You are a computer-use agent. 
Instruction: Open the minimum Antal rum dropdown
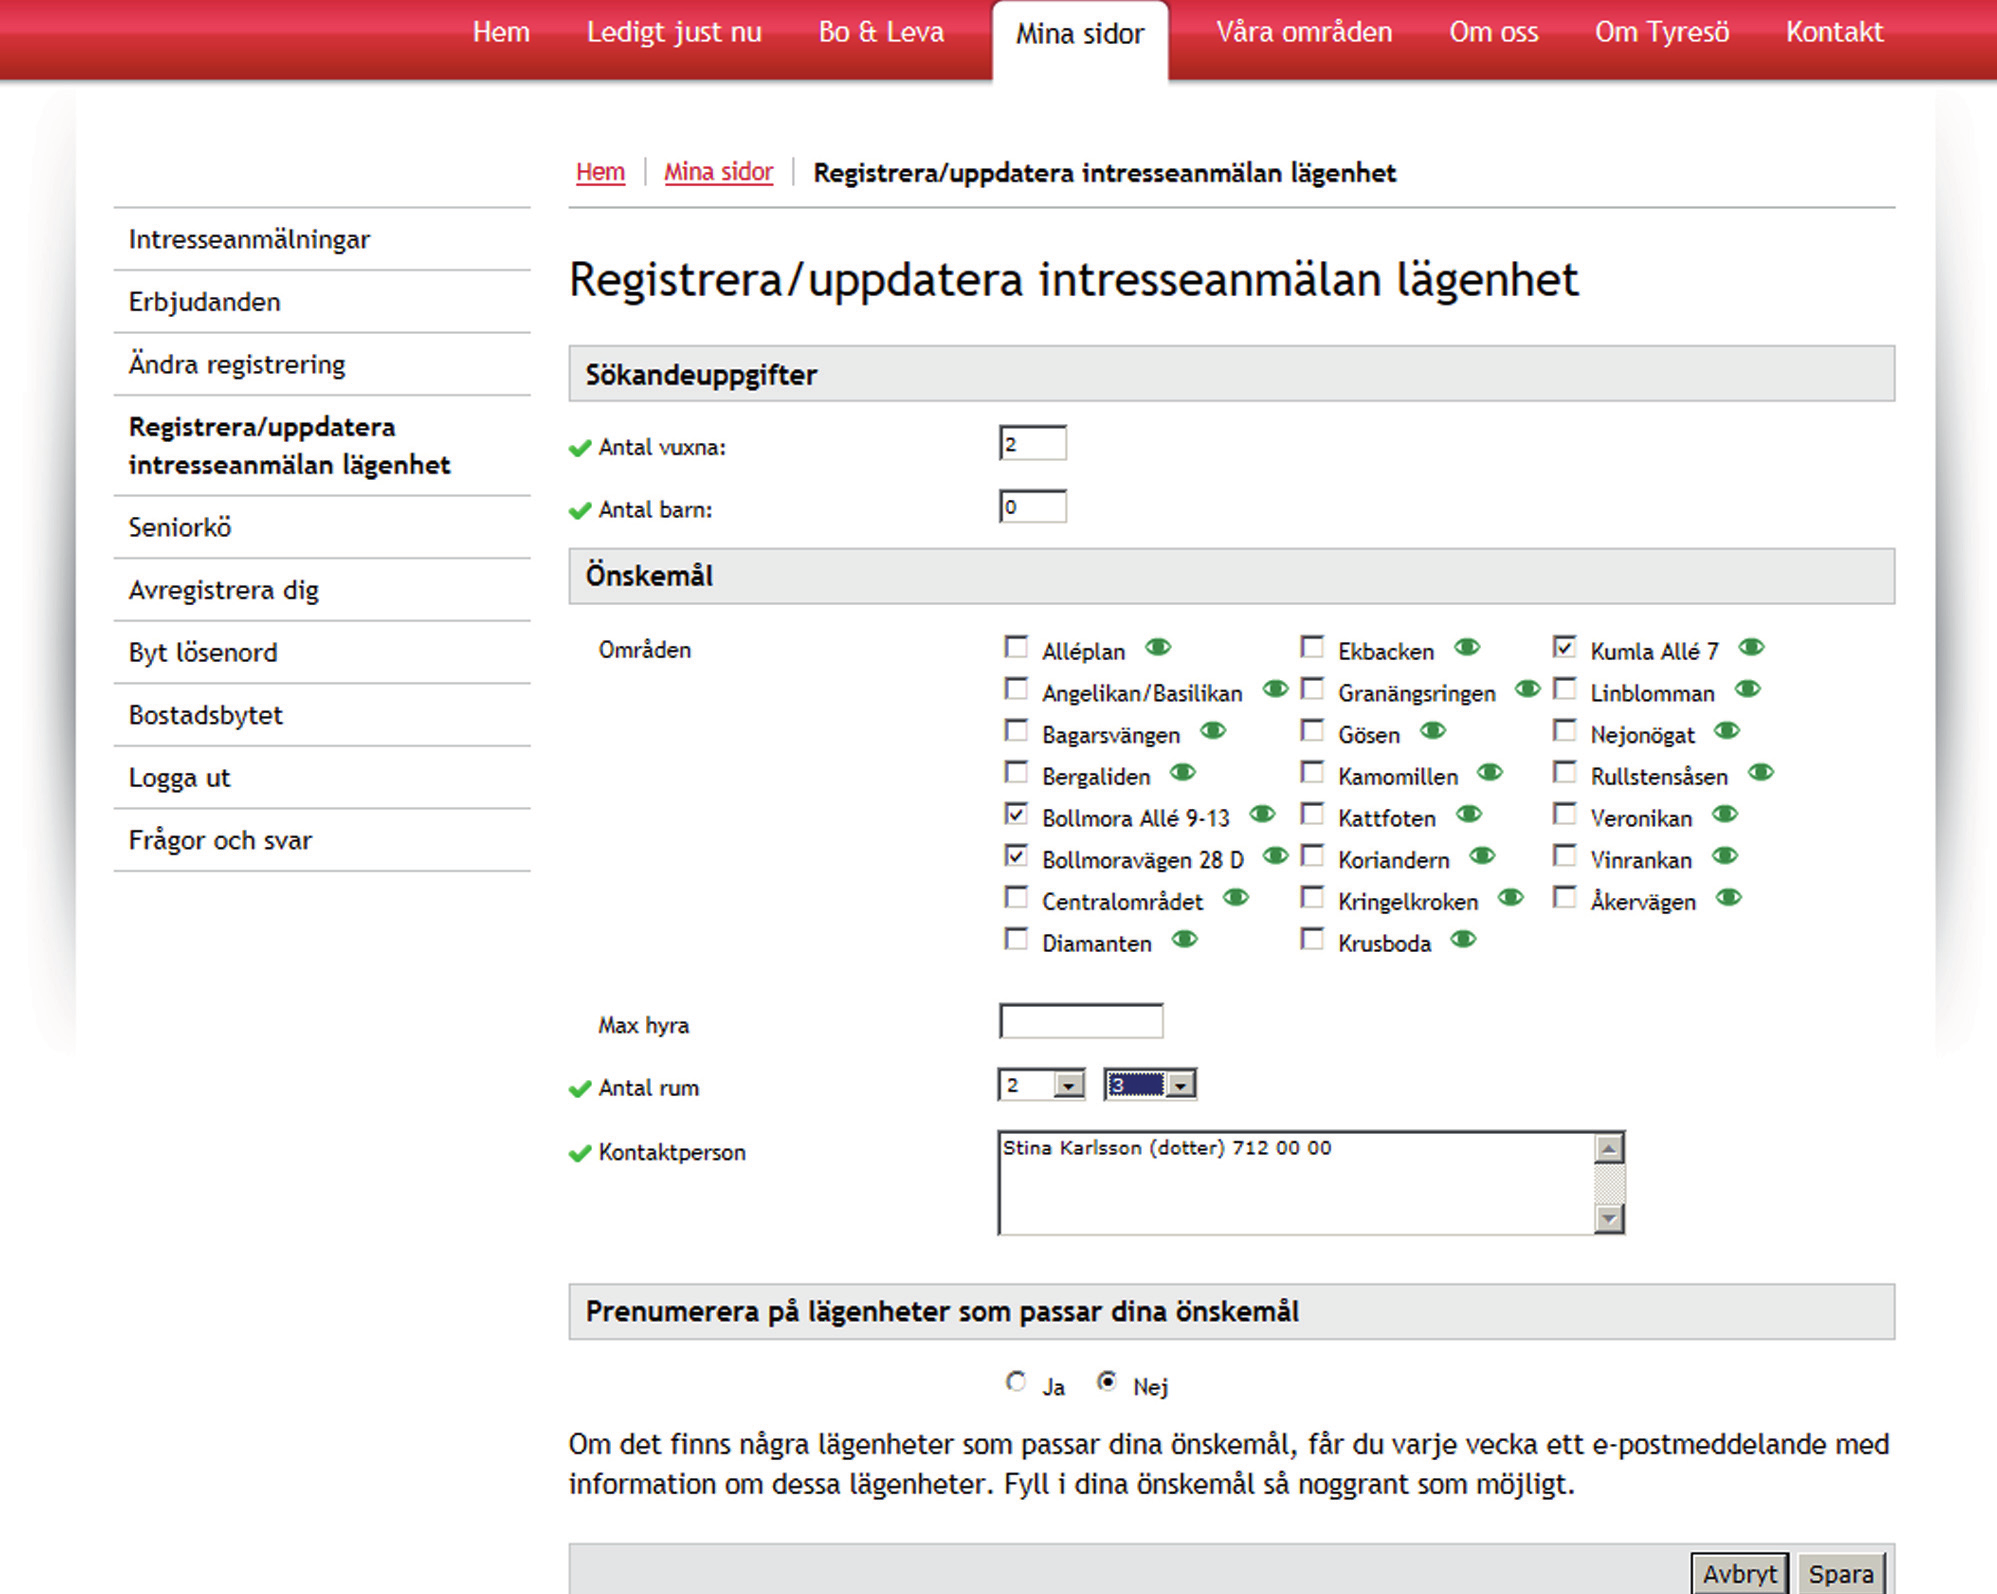(x=1042, y=1085)
